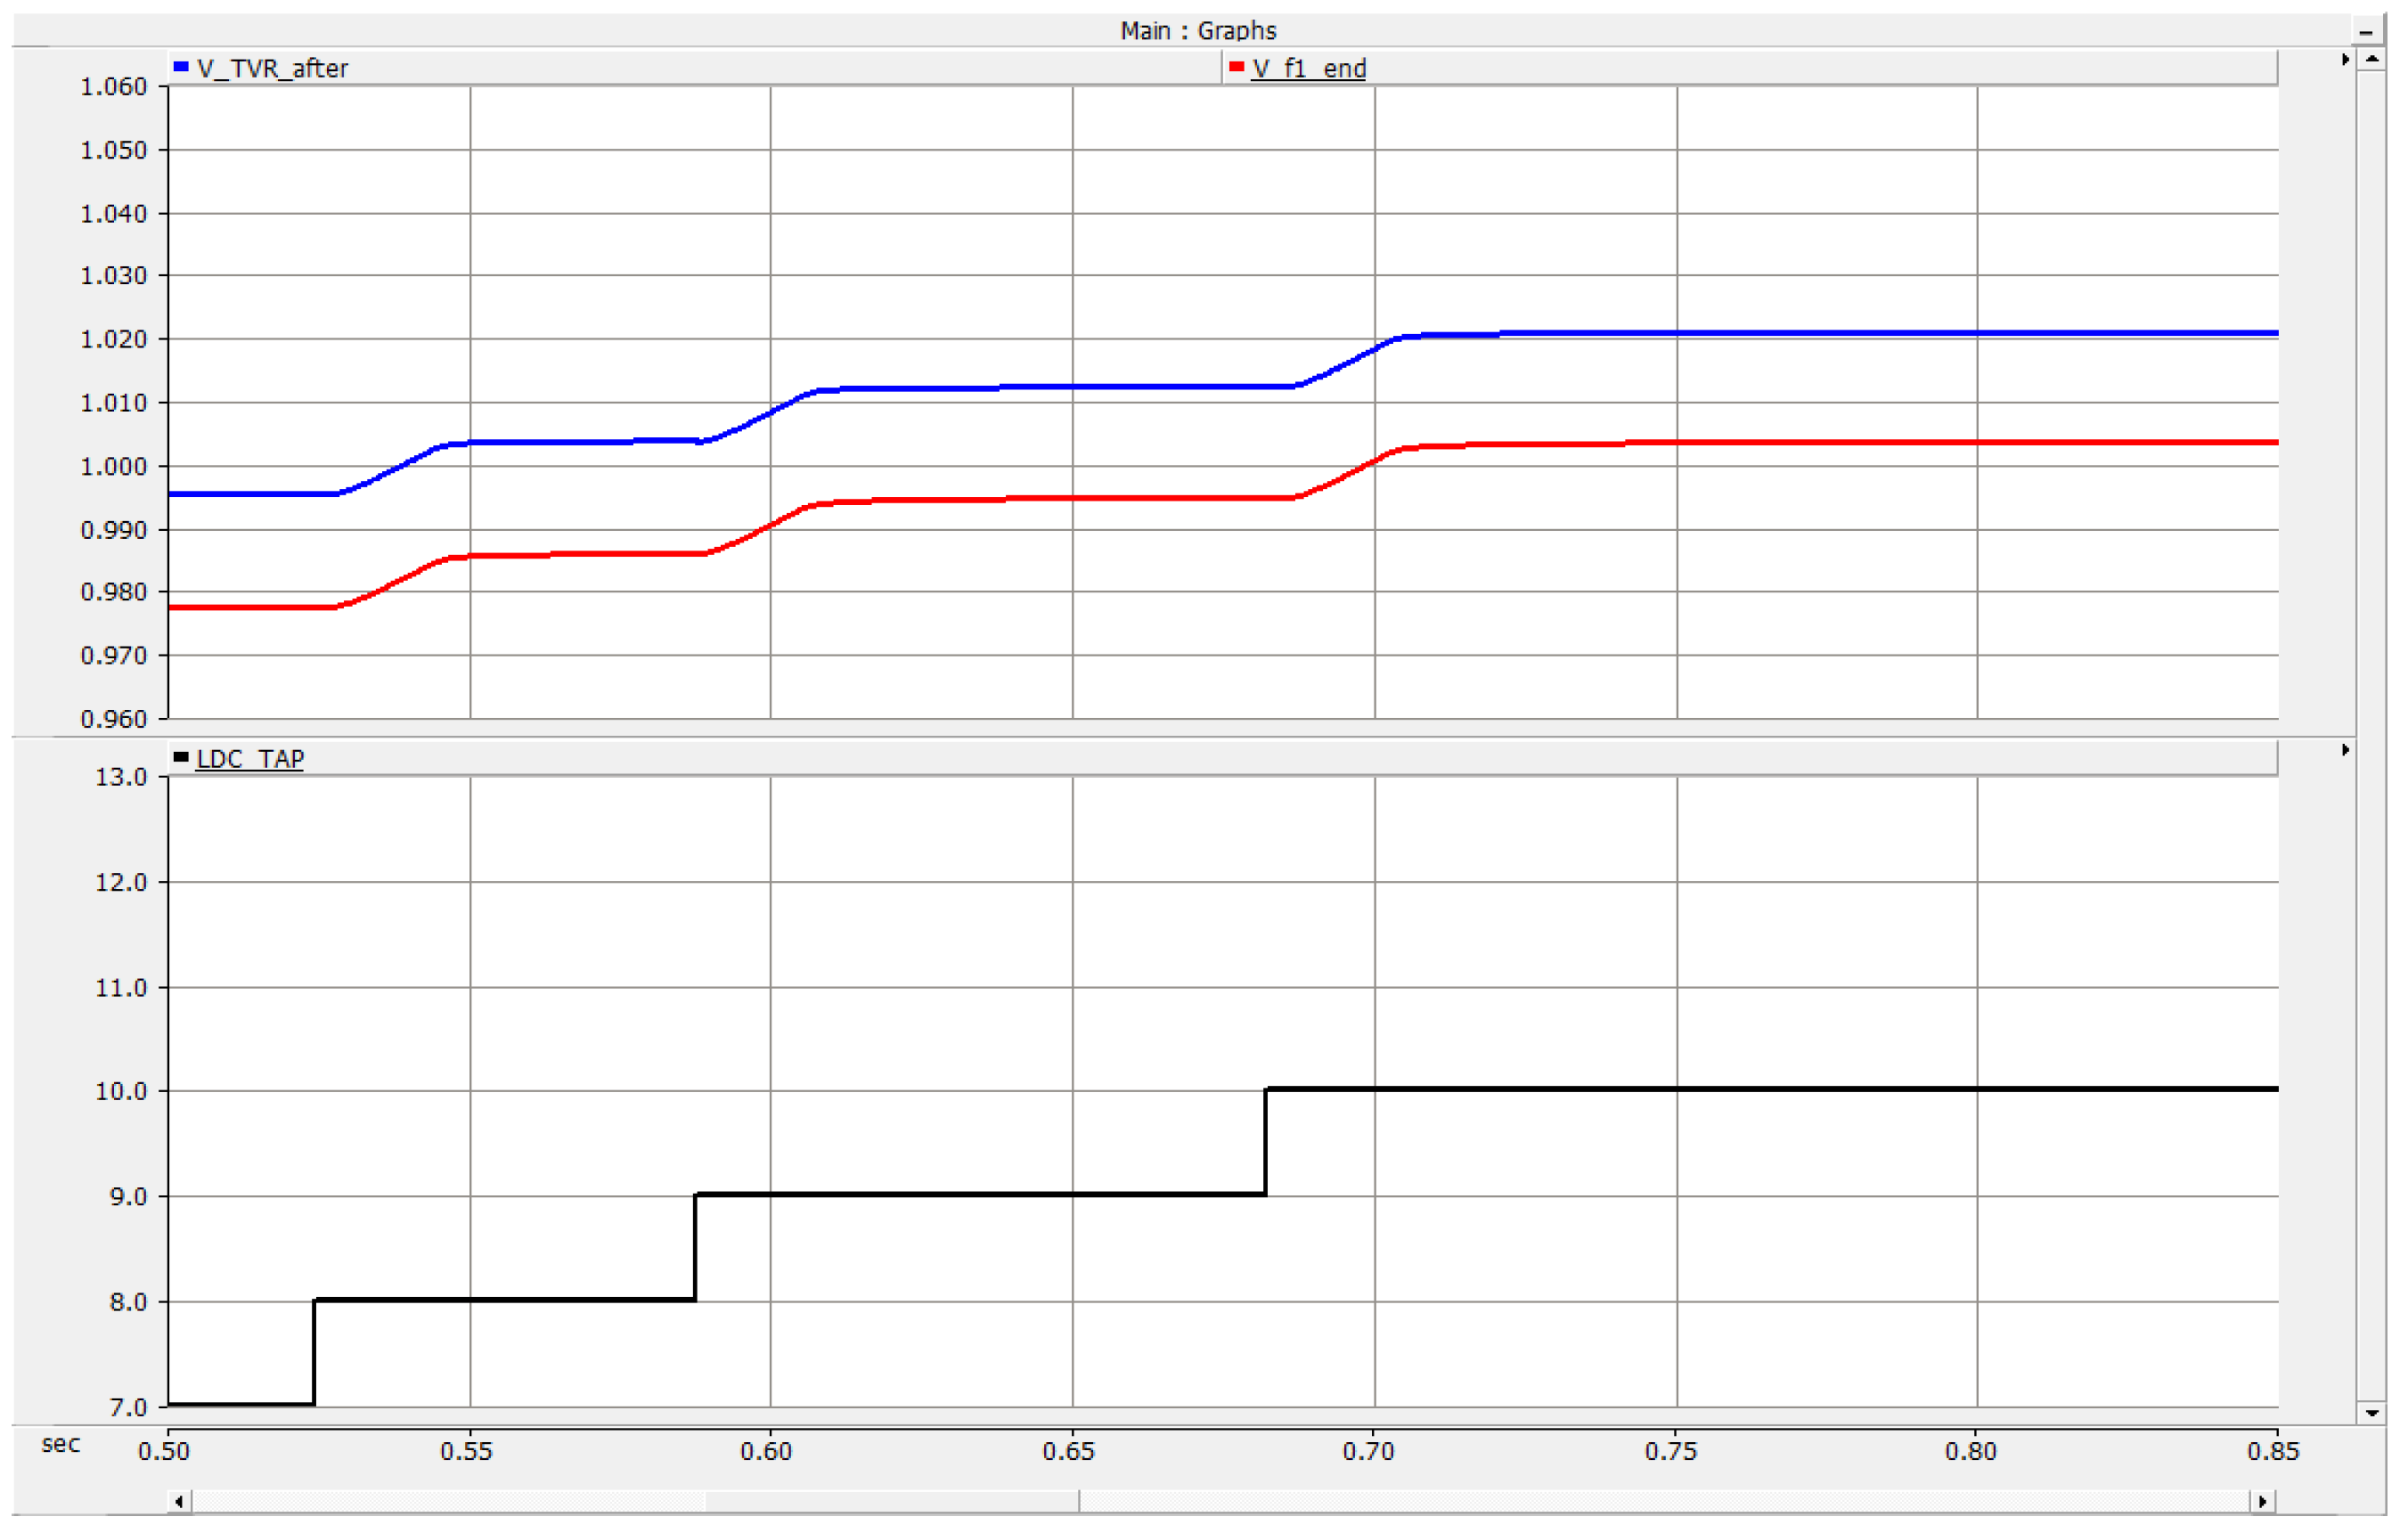Select the V_f1_end curve label
Viewport: 2408px width, 1533px height.
coord(1308,68)
